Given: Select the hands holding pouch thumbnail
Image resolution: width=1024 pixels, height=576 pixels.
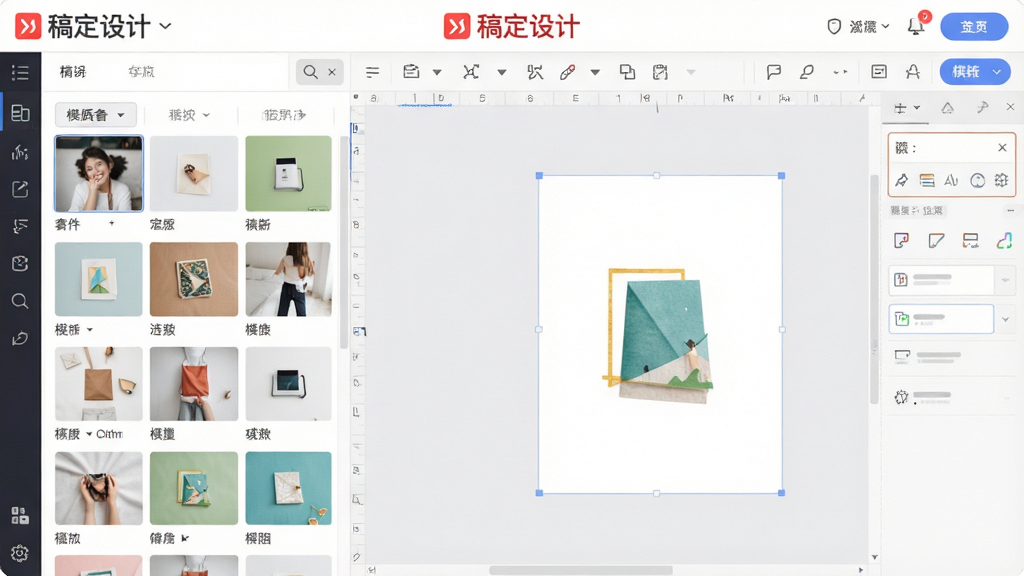Looking at the screenshot, I should pyautogui.click(x=99, y=488).
